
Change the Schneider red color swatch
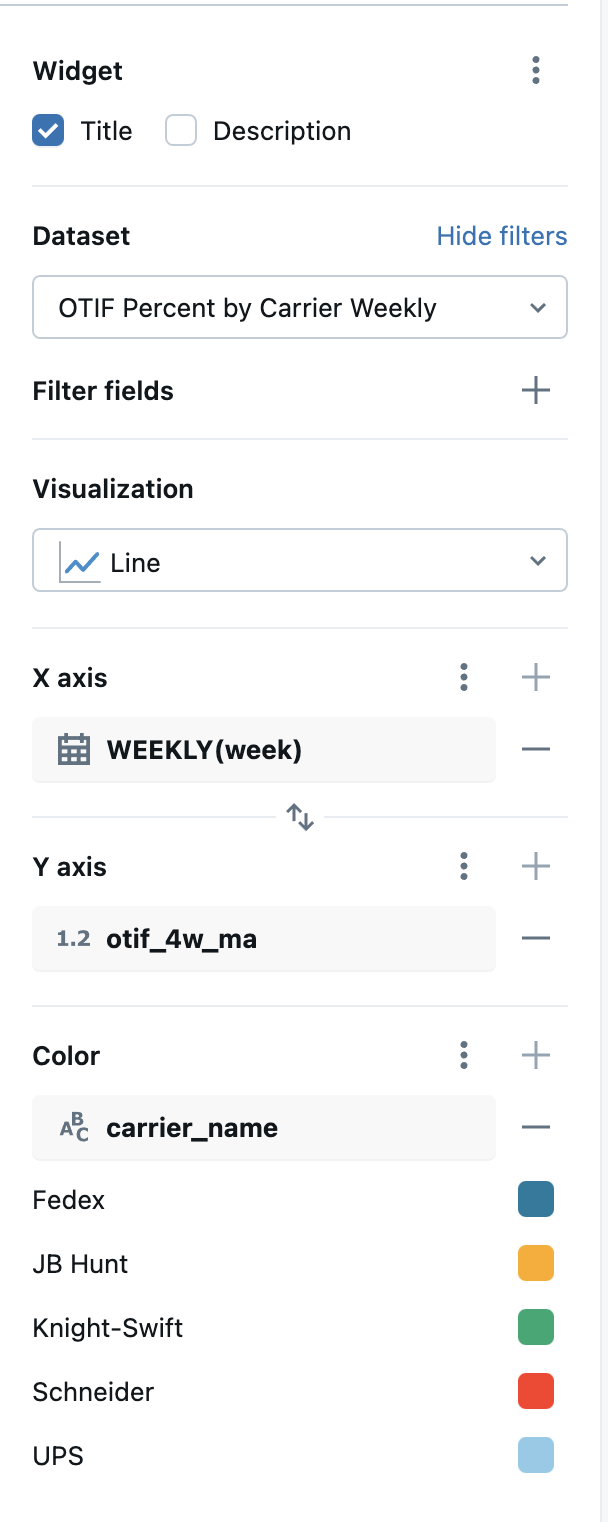(x=536, y=1391)
